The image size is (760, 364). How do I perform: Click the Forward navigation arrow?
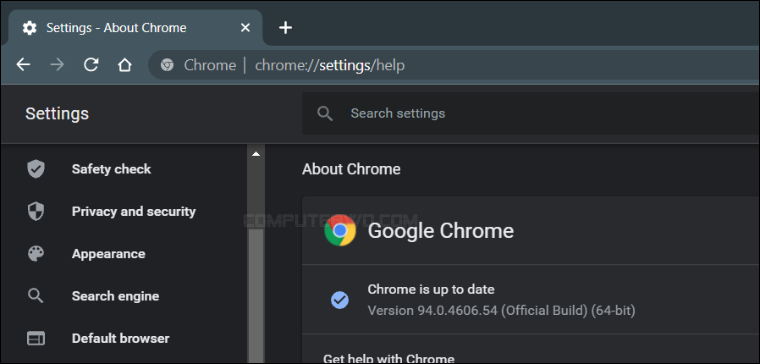[57, 64]
